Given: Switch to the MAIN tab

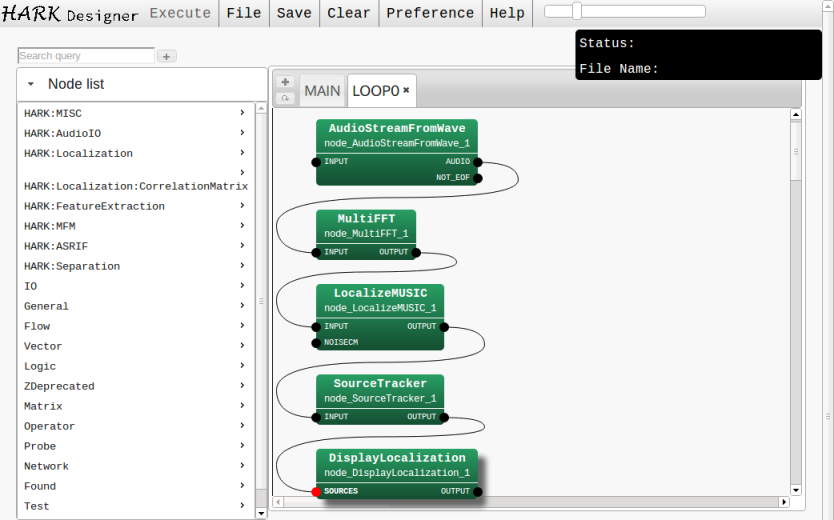Looking at the screenshot, I should [322, 91].
